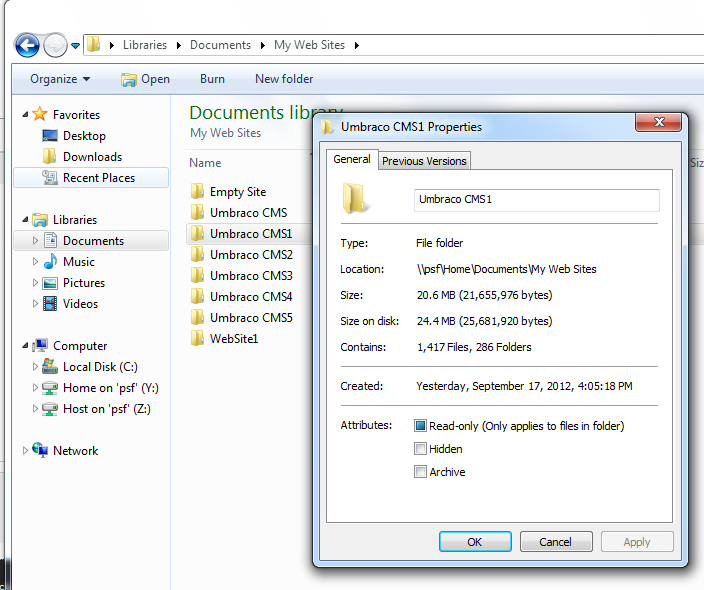Click the Created date value

(x=524, y=386)
